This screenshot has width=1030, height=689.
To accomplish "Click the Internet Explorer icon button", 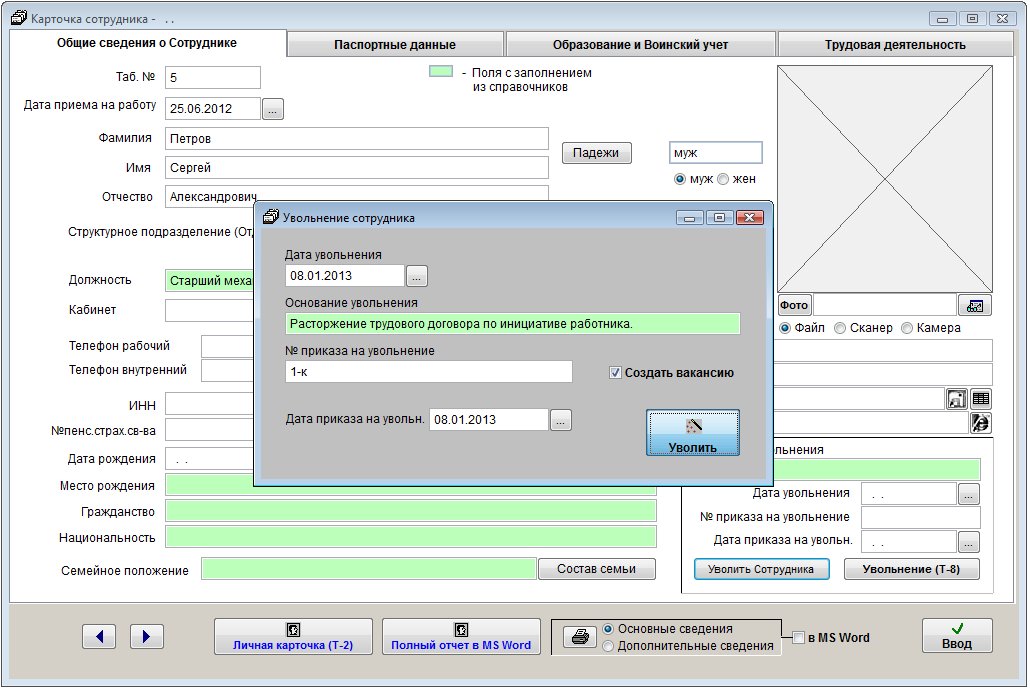I will click(x=981, y=423).
